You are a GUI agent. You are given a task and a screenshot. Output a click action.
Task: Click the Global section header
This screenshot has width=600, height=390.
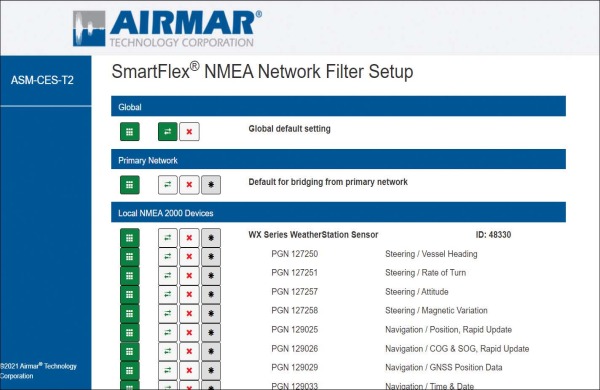click(338, 106)
